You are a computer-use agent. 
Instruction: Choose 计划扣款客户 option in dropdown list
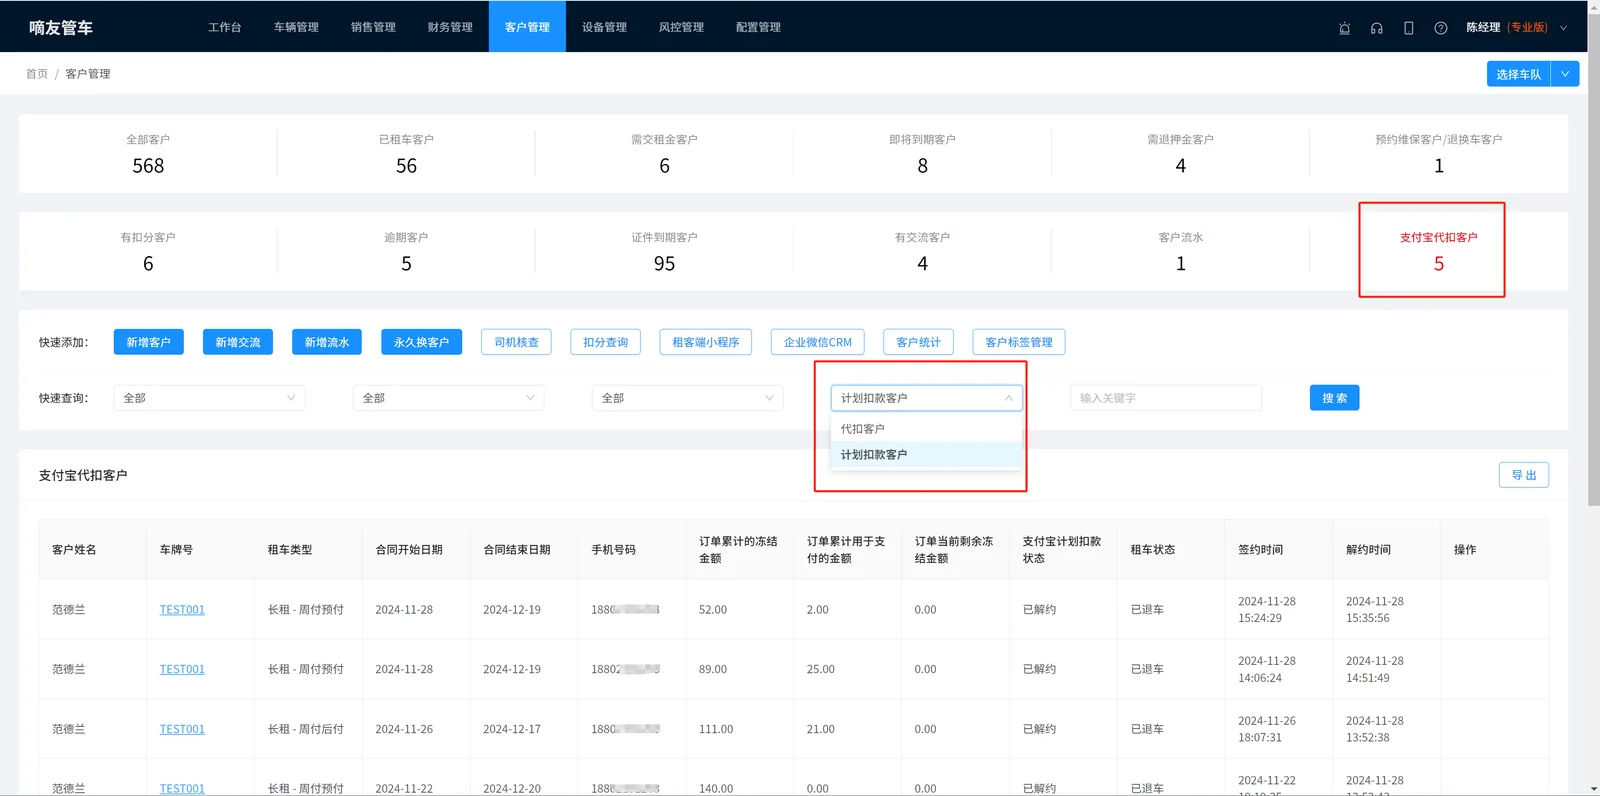926,455
